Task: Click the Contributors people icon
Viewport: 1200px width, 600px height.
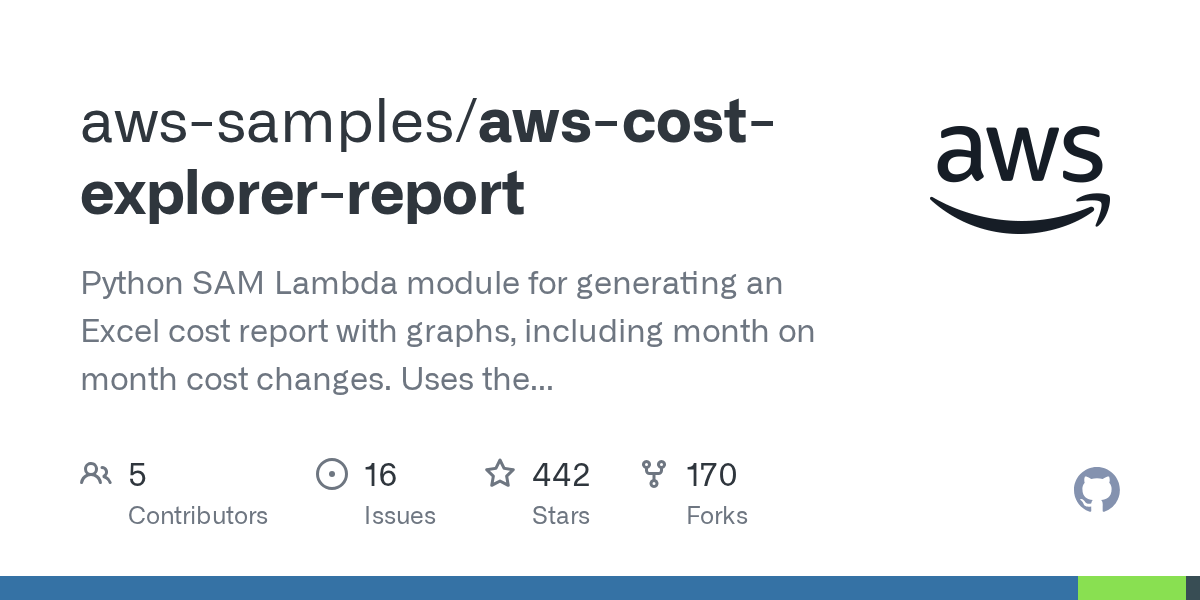Action: point(96,474)
